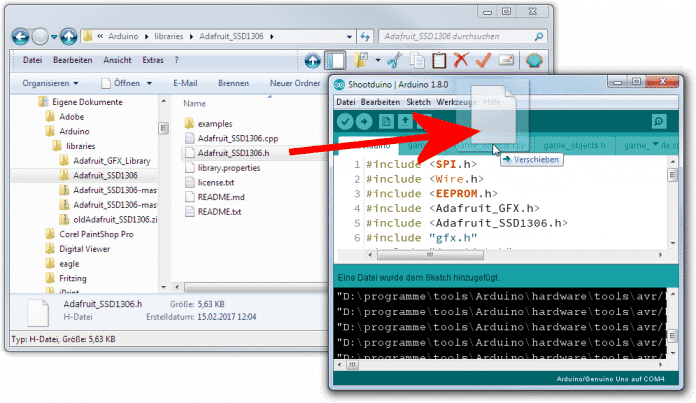696x403 pixels.
Task: Open the Sketch menu in Arduino
Action: tap(418, 103)
